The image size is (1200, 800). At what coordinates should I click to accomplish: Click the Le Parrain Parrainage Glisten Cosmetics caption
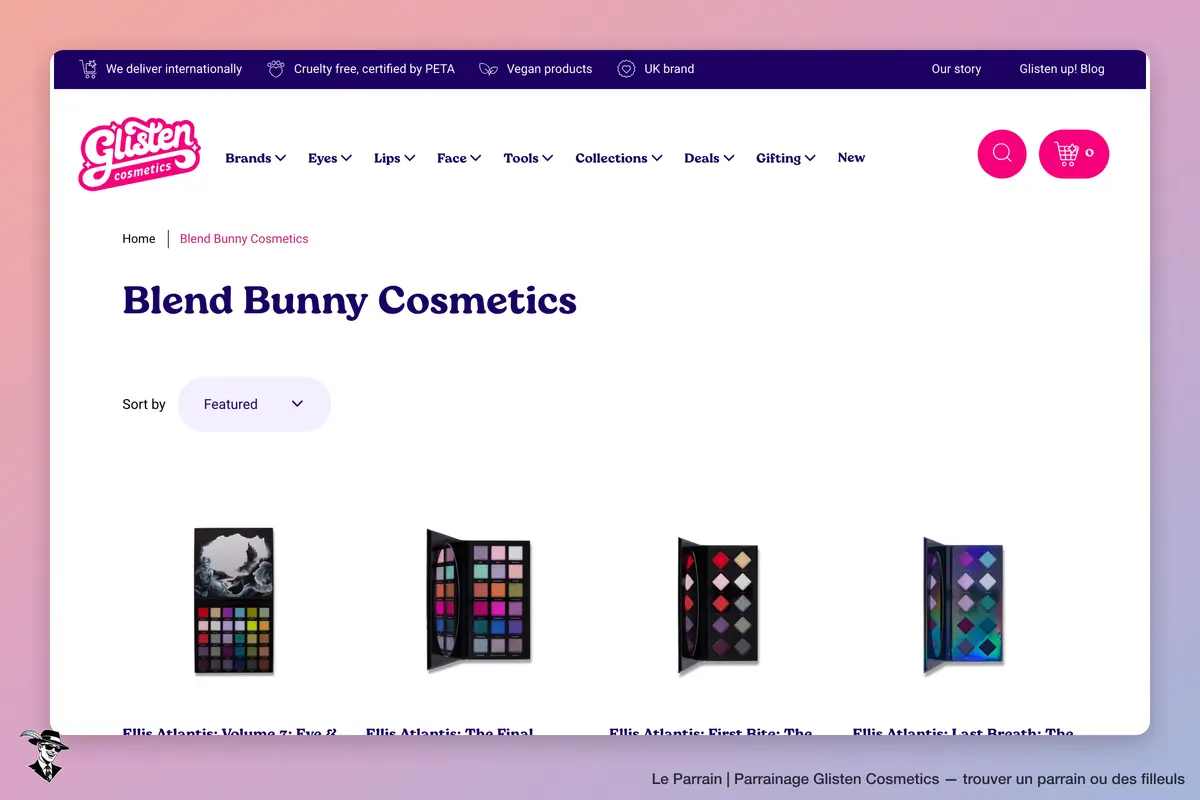click(x=918, y=778)
